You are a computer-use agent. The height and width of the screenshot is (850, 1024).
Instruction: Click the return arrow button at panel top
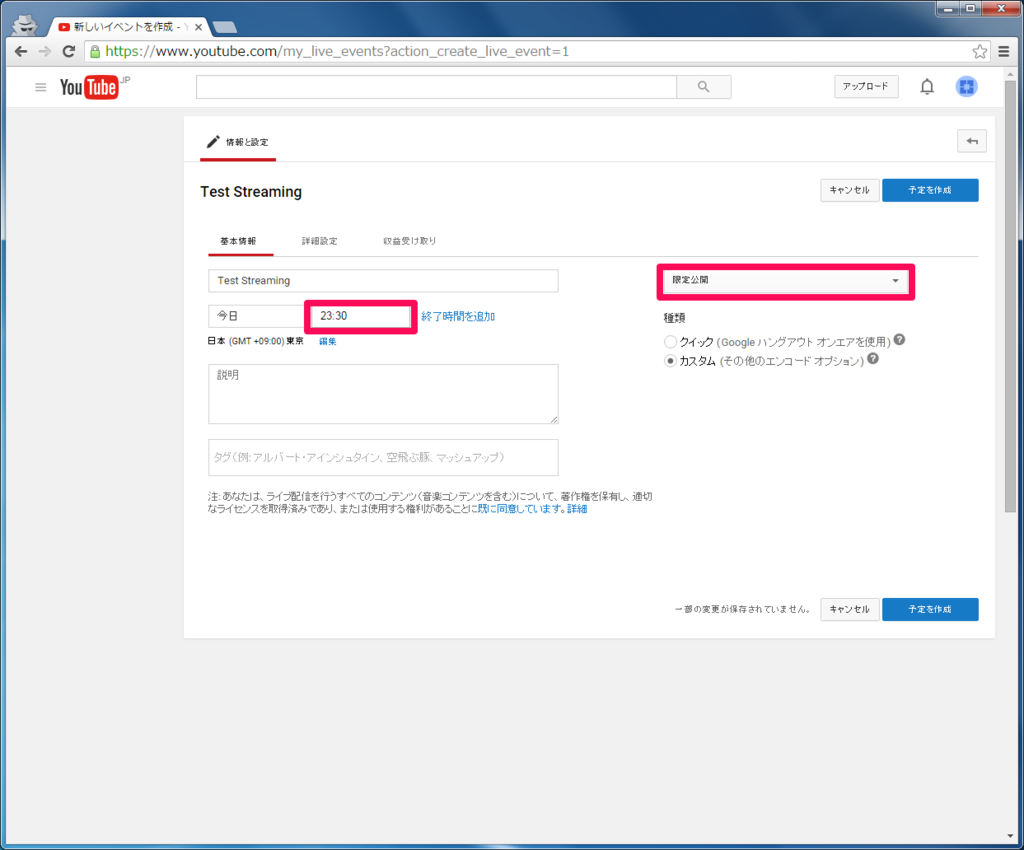coord(972,141)
